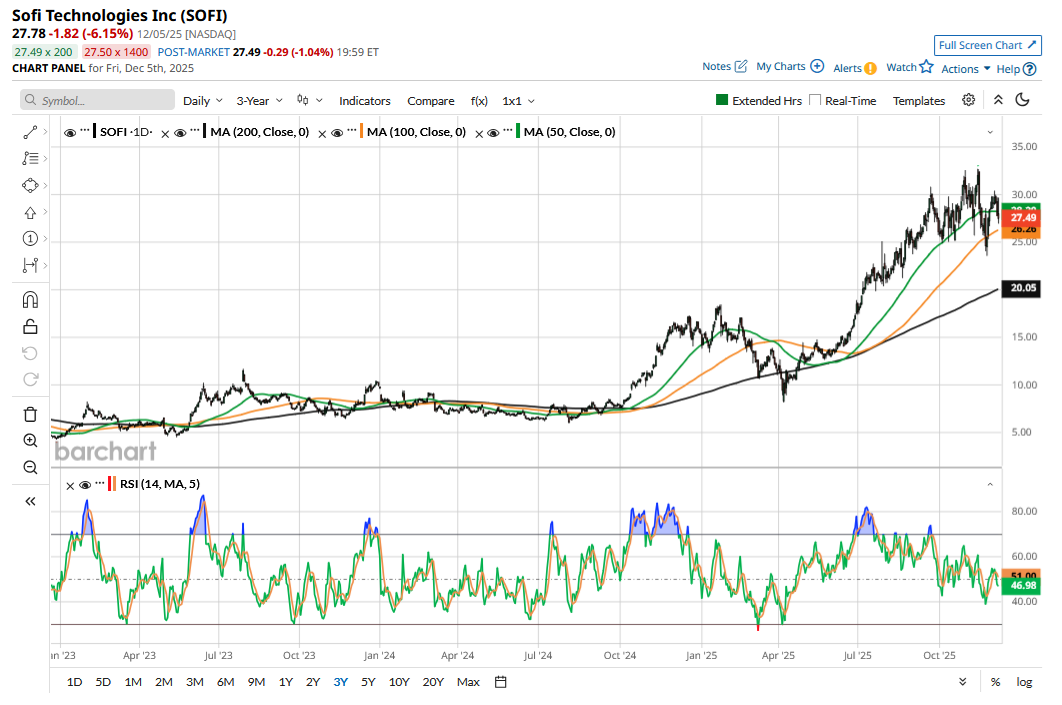Screen dimensions: 1062x705
Task: Select the 6M time range
Action: click(x=225, y=682)
